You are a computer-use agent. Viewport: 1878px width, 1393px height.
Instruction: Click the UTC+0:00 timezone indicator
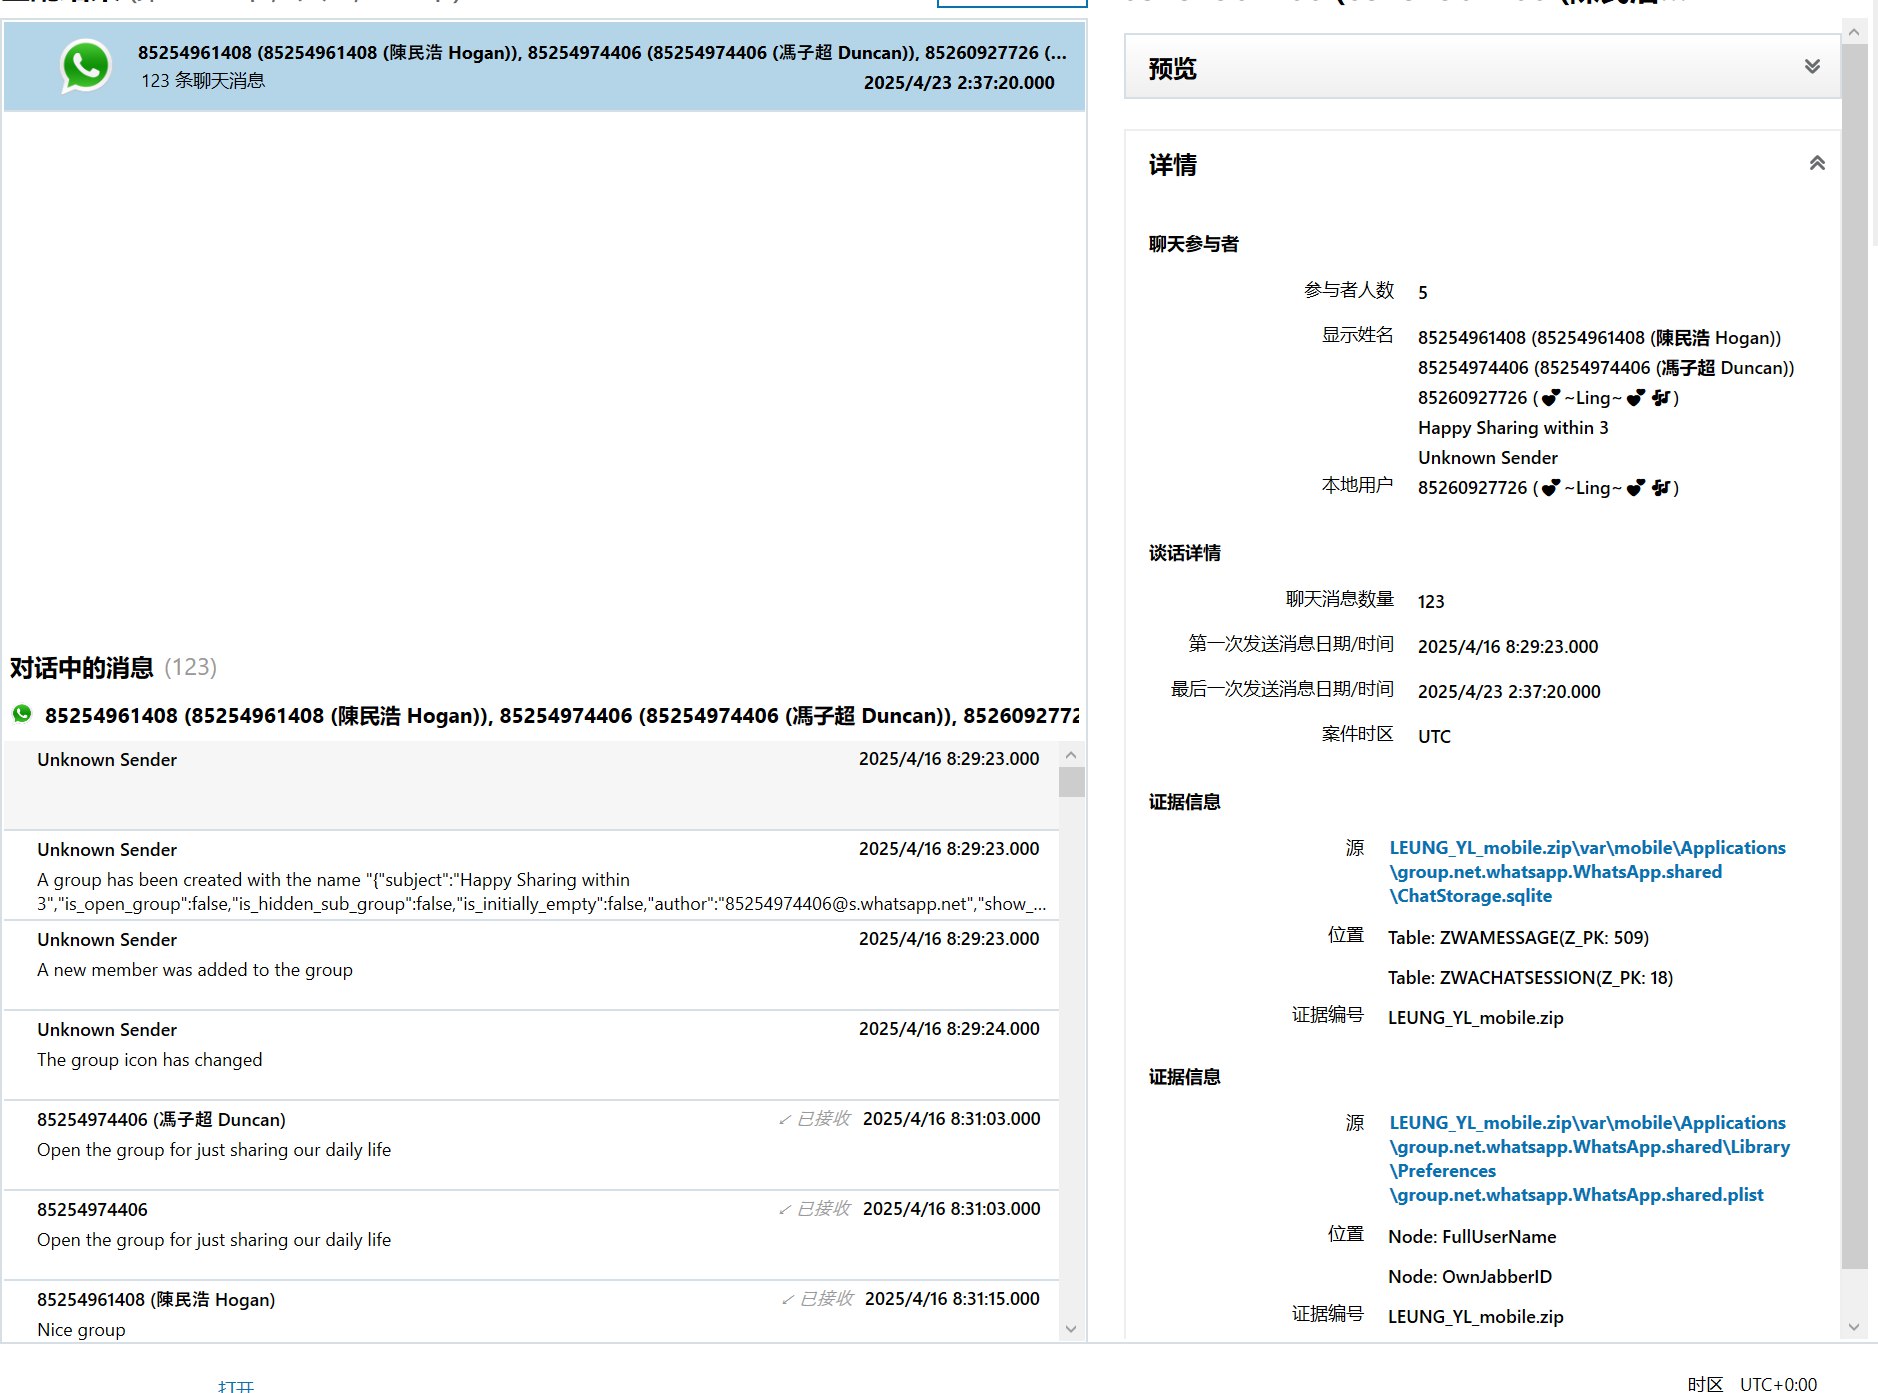(x=1778, y=1384)
